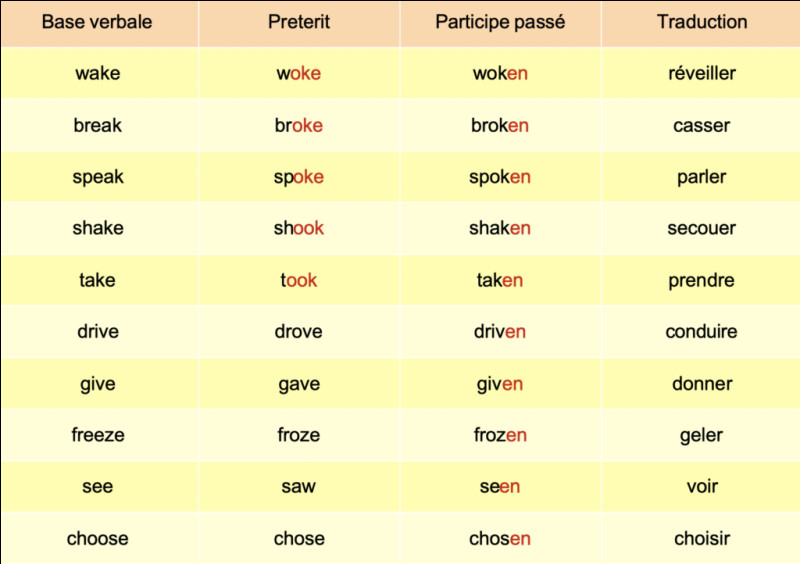Click the translation 'choisir'
The height and width of the screenshot is (564, 800).
tap(702, 539)
